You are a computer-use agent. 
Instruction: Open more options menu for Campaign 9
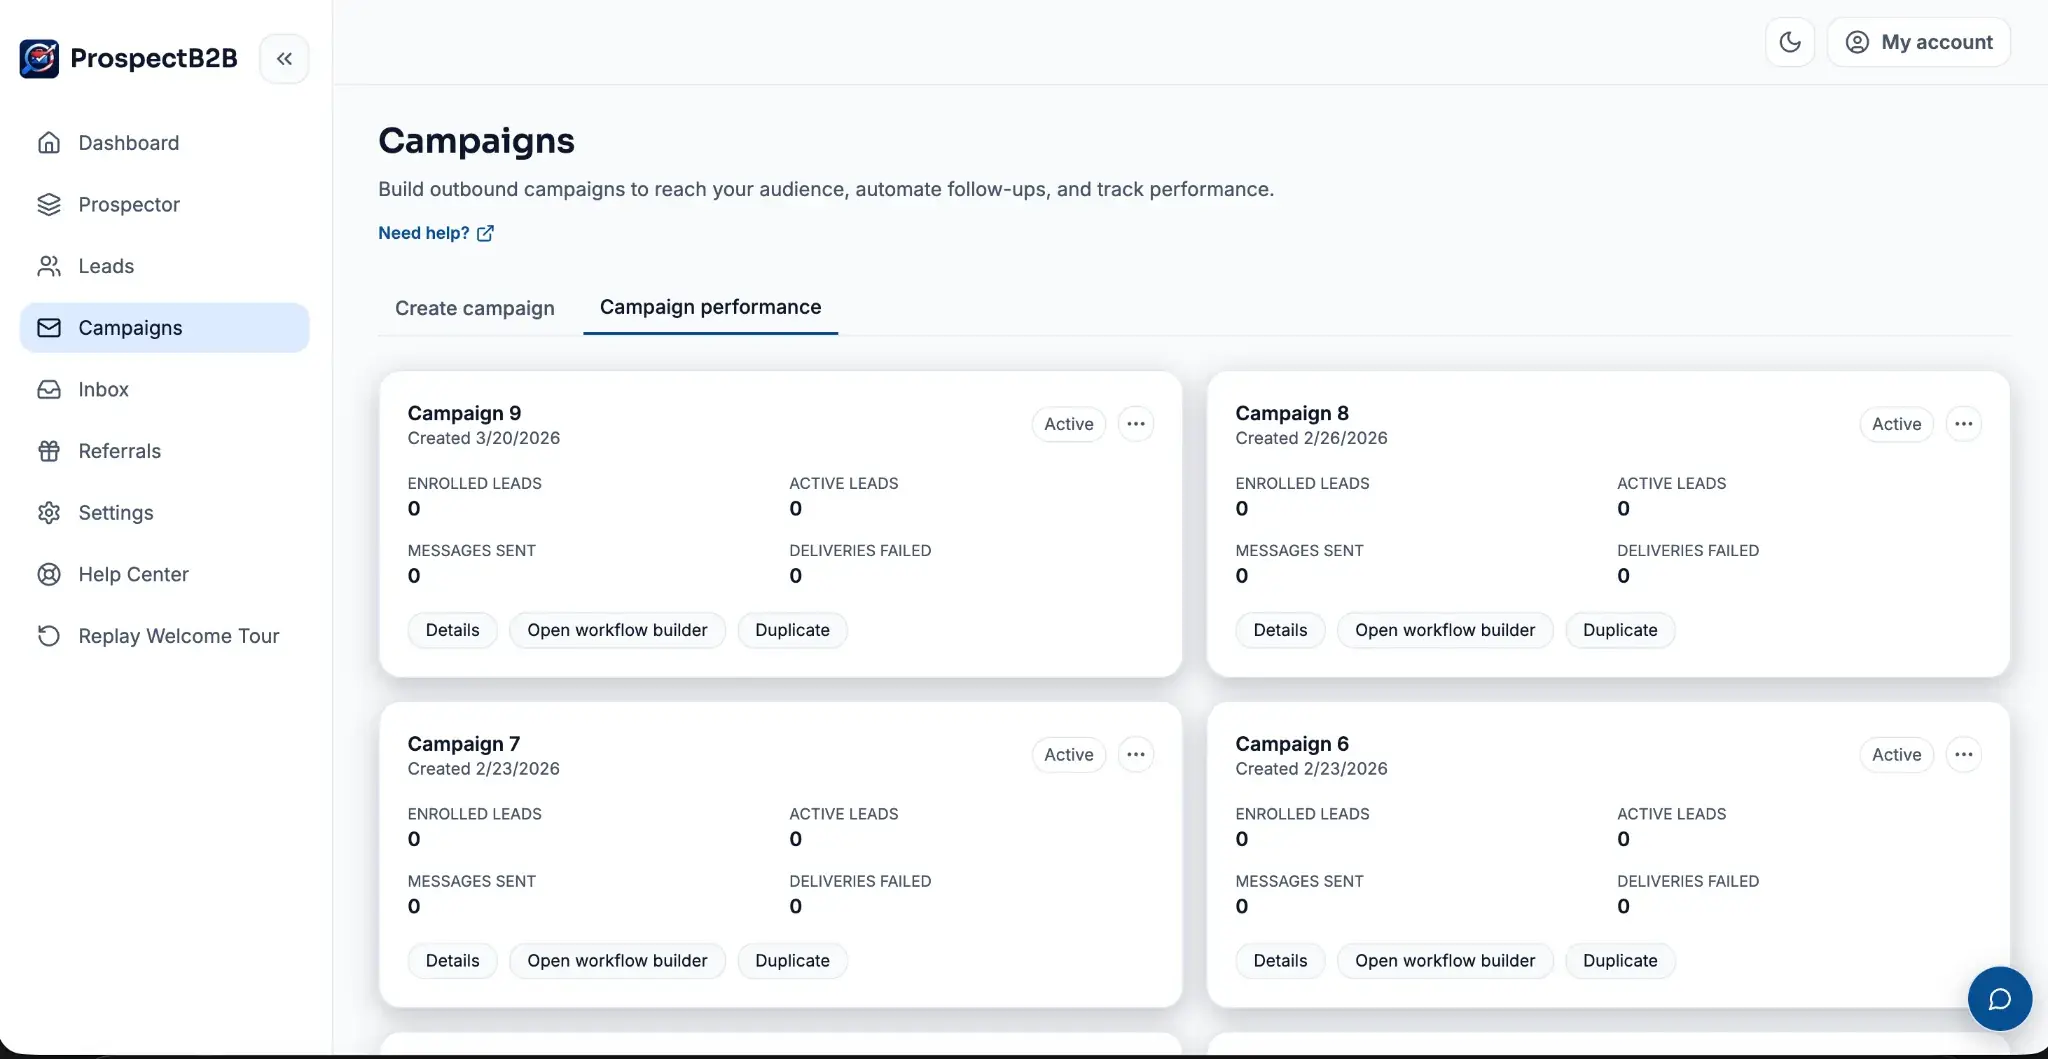1136,424
